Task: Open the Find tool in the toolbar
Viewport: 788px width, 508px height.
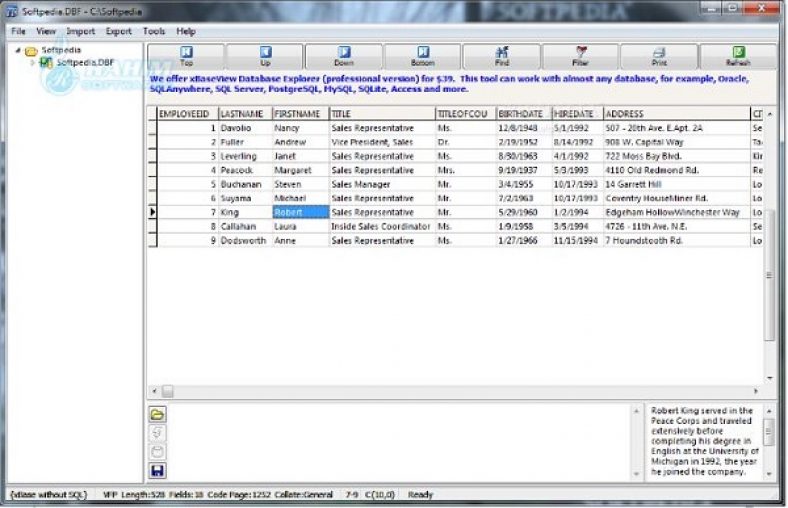Action: pyautogui.click(x=501, y=56)
